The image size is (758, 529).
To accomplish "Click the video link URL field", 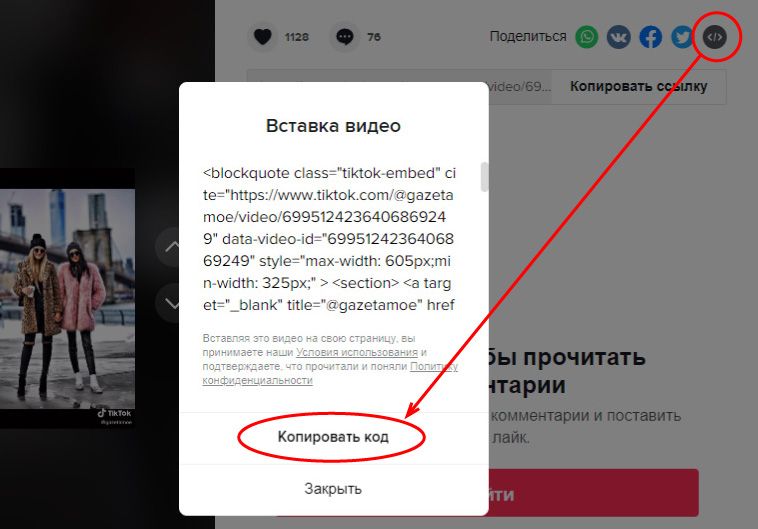I will point(520,87).
